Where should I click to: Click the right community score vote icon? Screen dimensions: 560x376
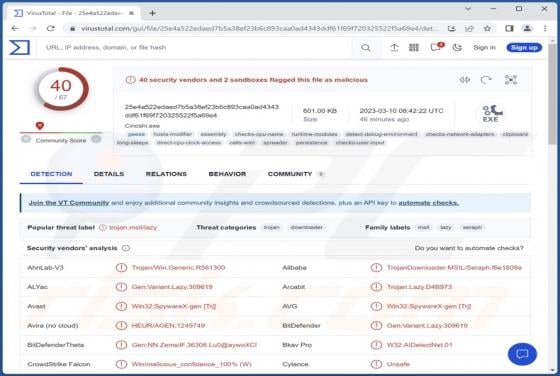pos(96,139)
